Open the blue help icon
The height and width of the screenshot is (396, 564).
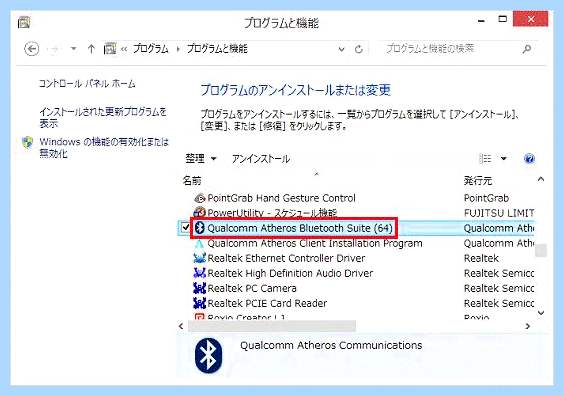[x=529, y=159]
